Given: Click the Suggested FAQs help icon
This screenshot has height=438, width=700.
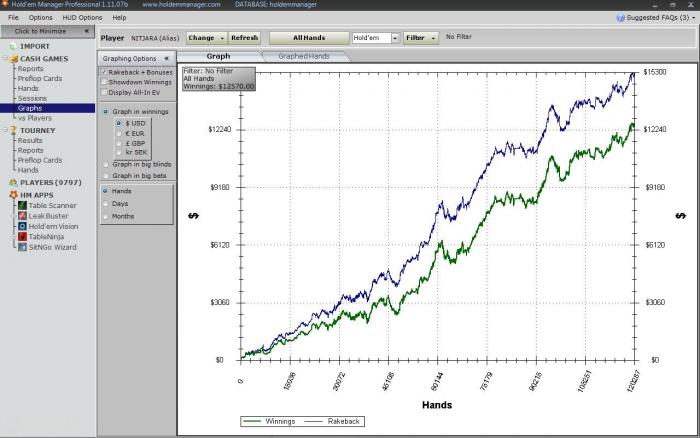Looking at the screenshot, I should [621, 18].
